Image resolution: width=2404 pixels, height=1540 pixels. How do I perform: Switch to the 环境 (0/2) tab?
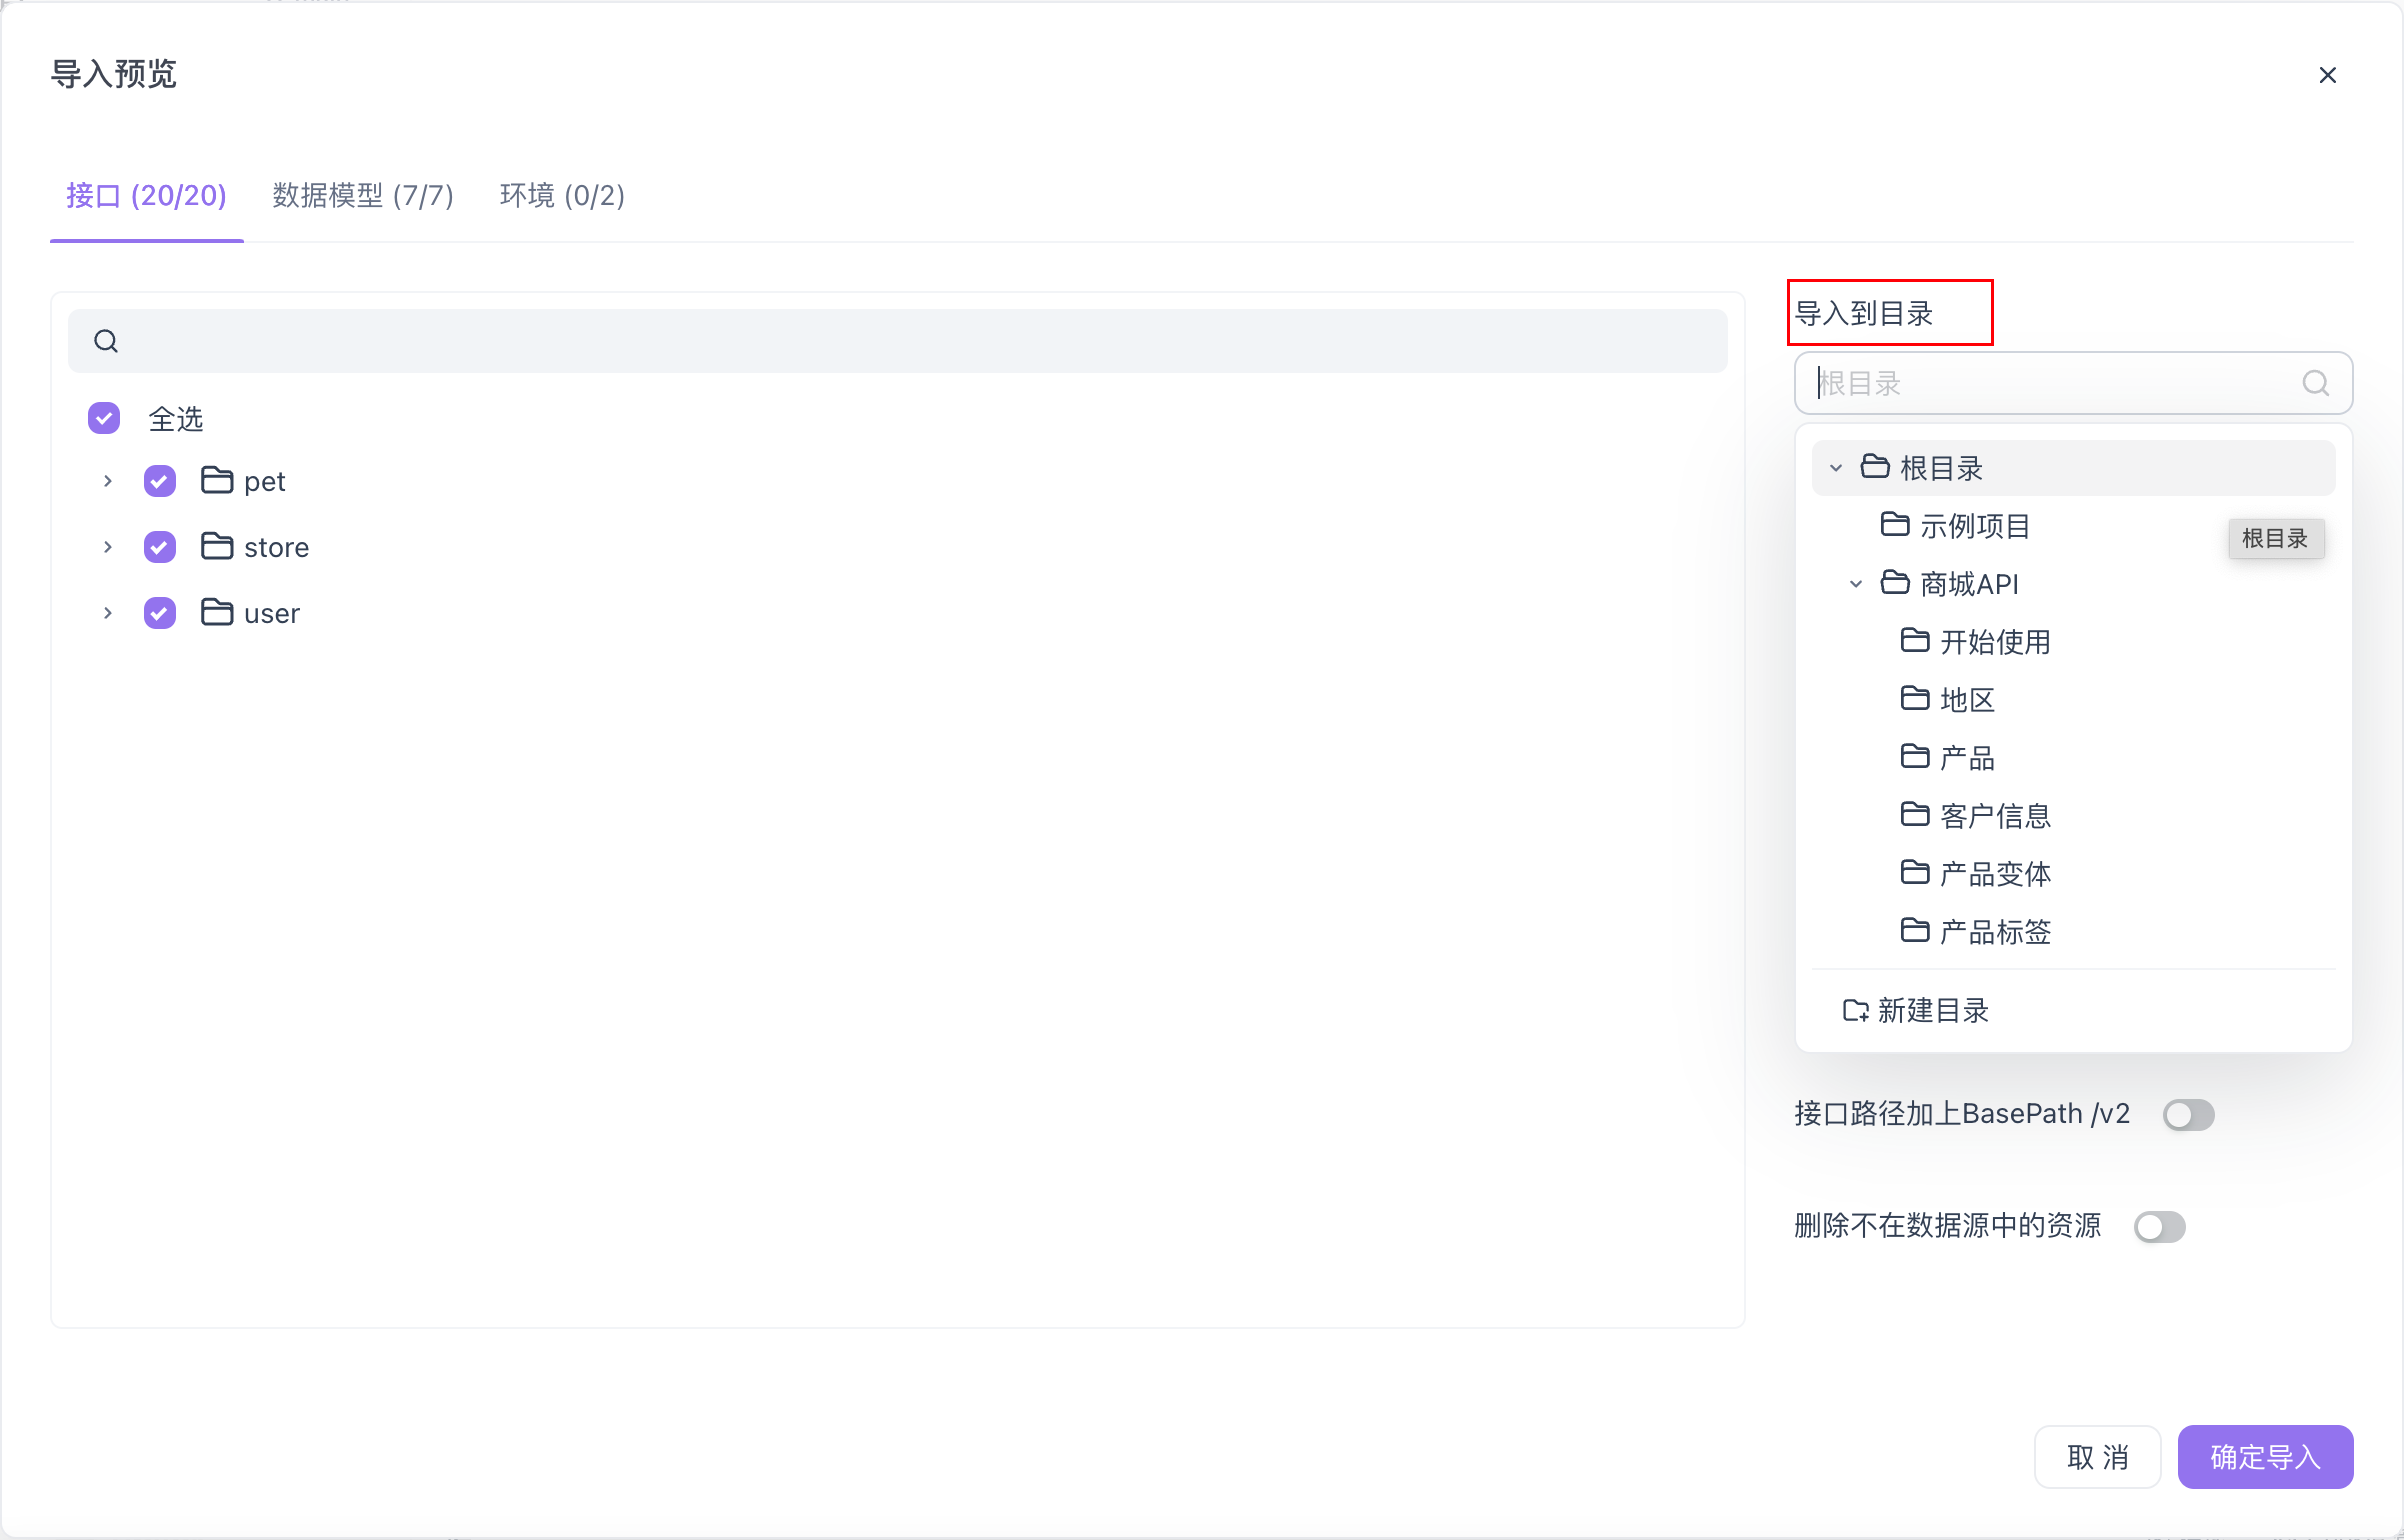click(x=562, y=196)
